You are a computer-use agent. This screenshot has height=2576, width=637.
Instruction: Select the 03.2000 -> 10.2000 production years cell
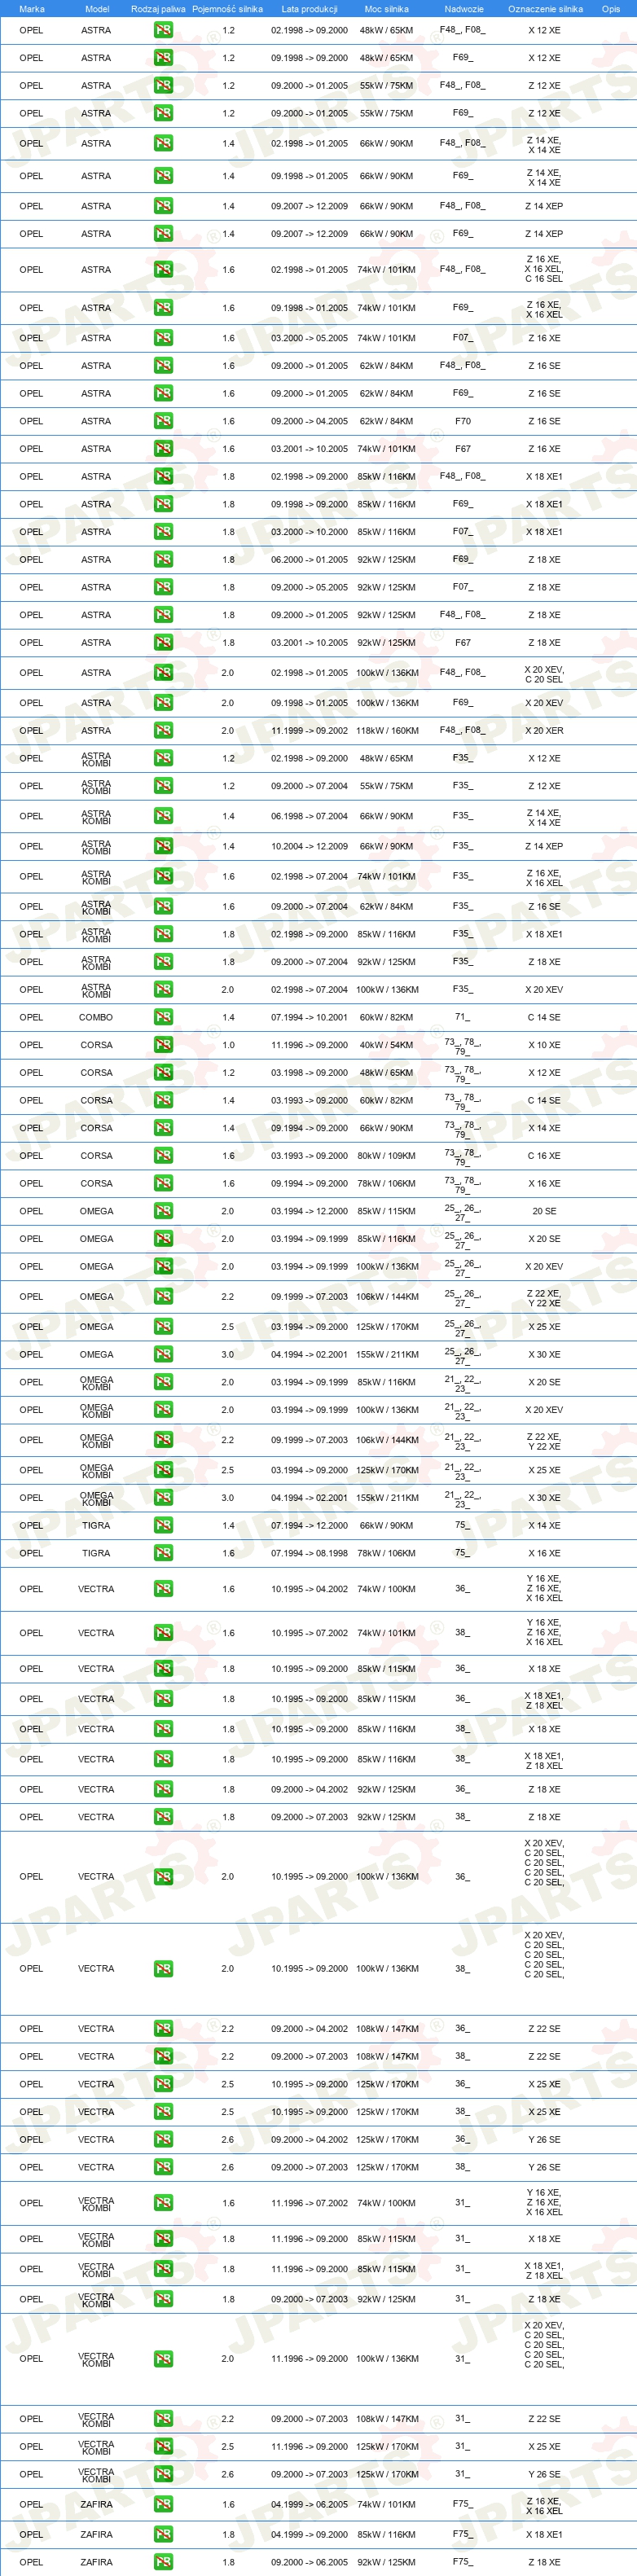[309, 532]
